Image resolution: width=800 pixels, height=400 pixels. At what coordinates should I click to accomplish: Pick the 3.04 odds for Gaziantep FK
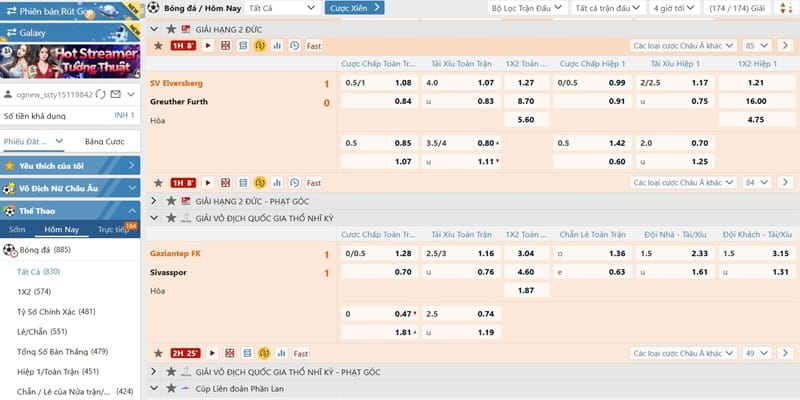click(x=527, y=253)
